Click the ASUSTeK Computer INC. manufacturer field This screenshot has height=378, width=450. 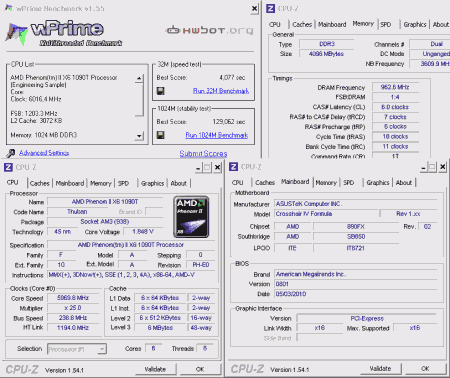point(355,204)
